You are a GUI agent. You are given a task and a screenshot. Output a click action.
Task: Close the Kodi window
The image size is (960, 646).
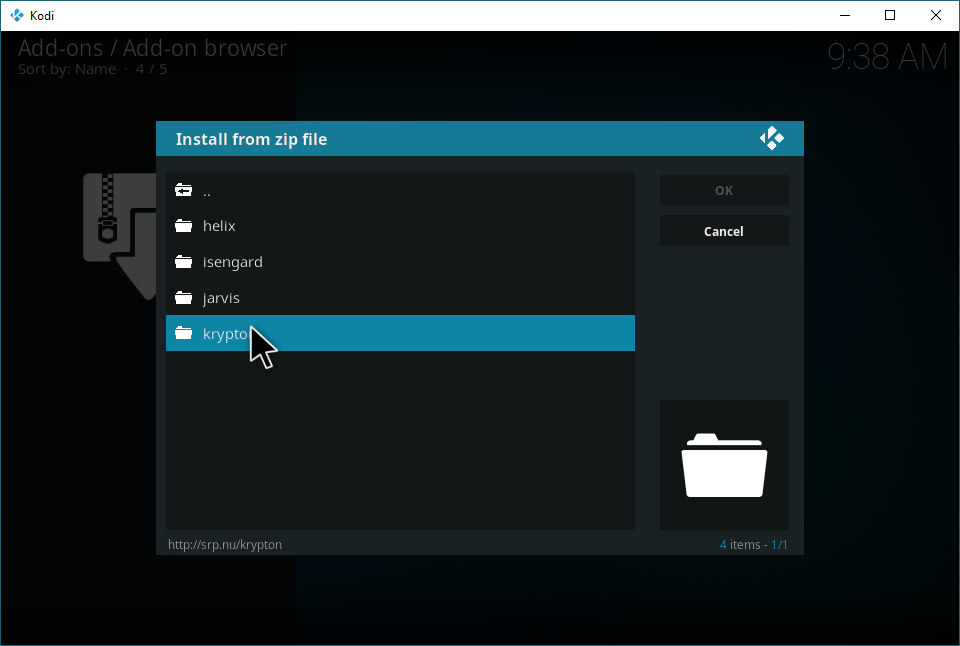tap(936, 15)
